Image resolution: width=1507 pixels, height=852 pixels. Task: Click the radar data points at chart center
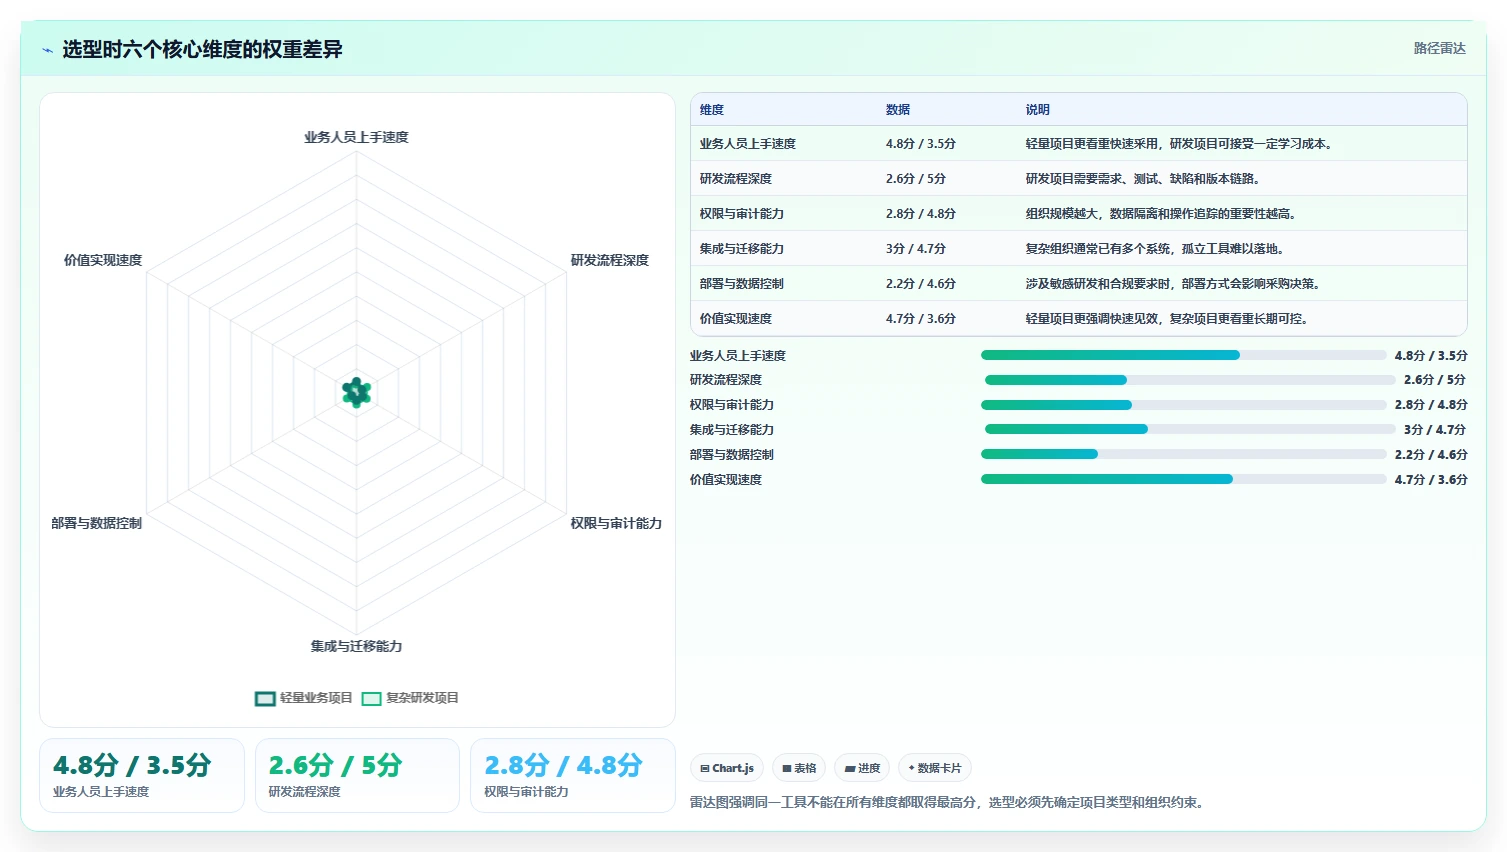(357, 392)
